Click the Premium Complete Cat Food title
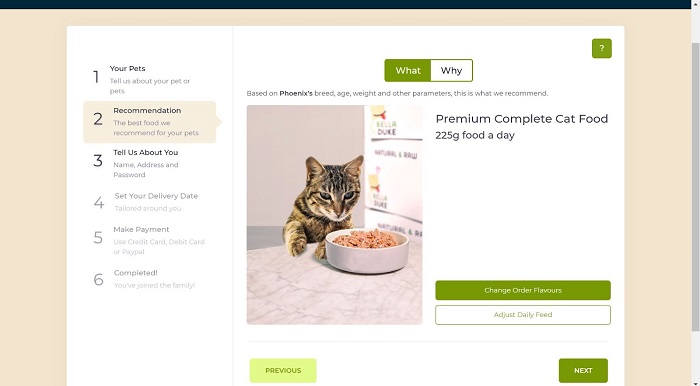 (521, 119)
